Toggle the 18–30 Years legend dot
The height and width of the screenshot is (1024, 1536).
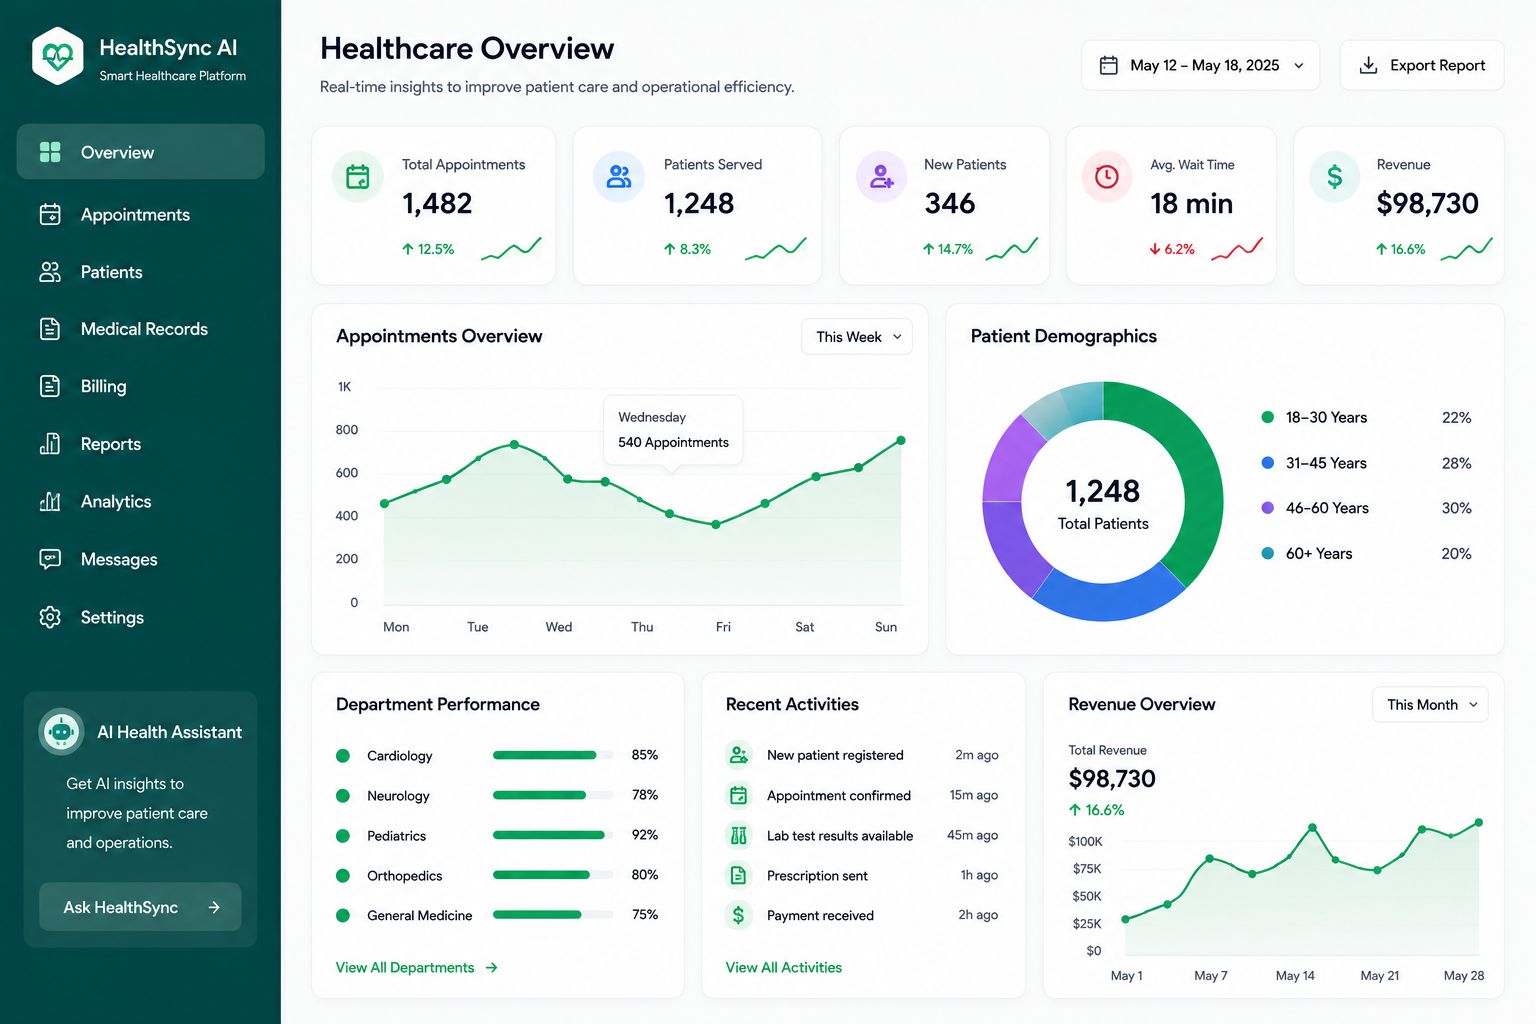point(1268,417)
